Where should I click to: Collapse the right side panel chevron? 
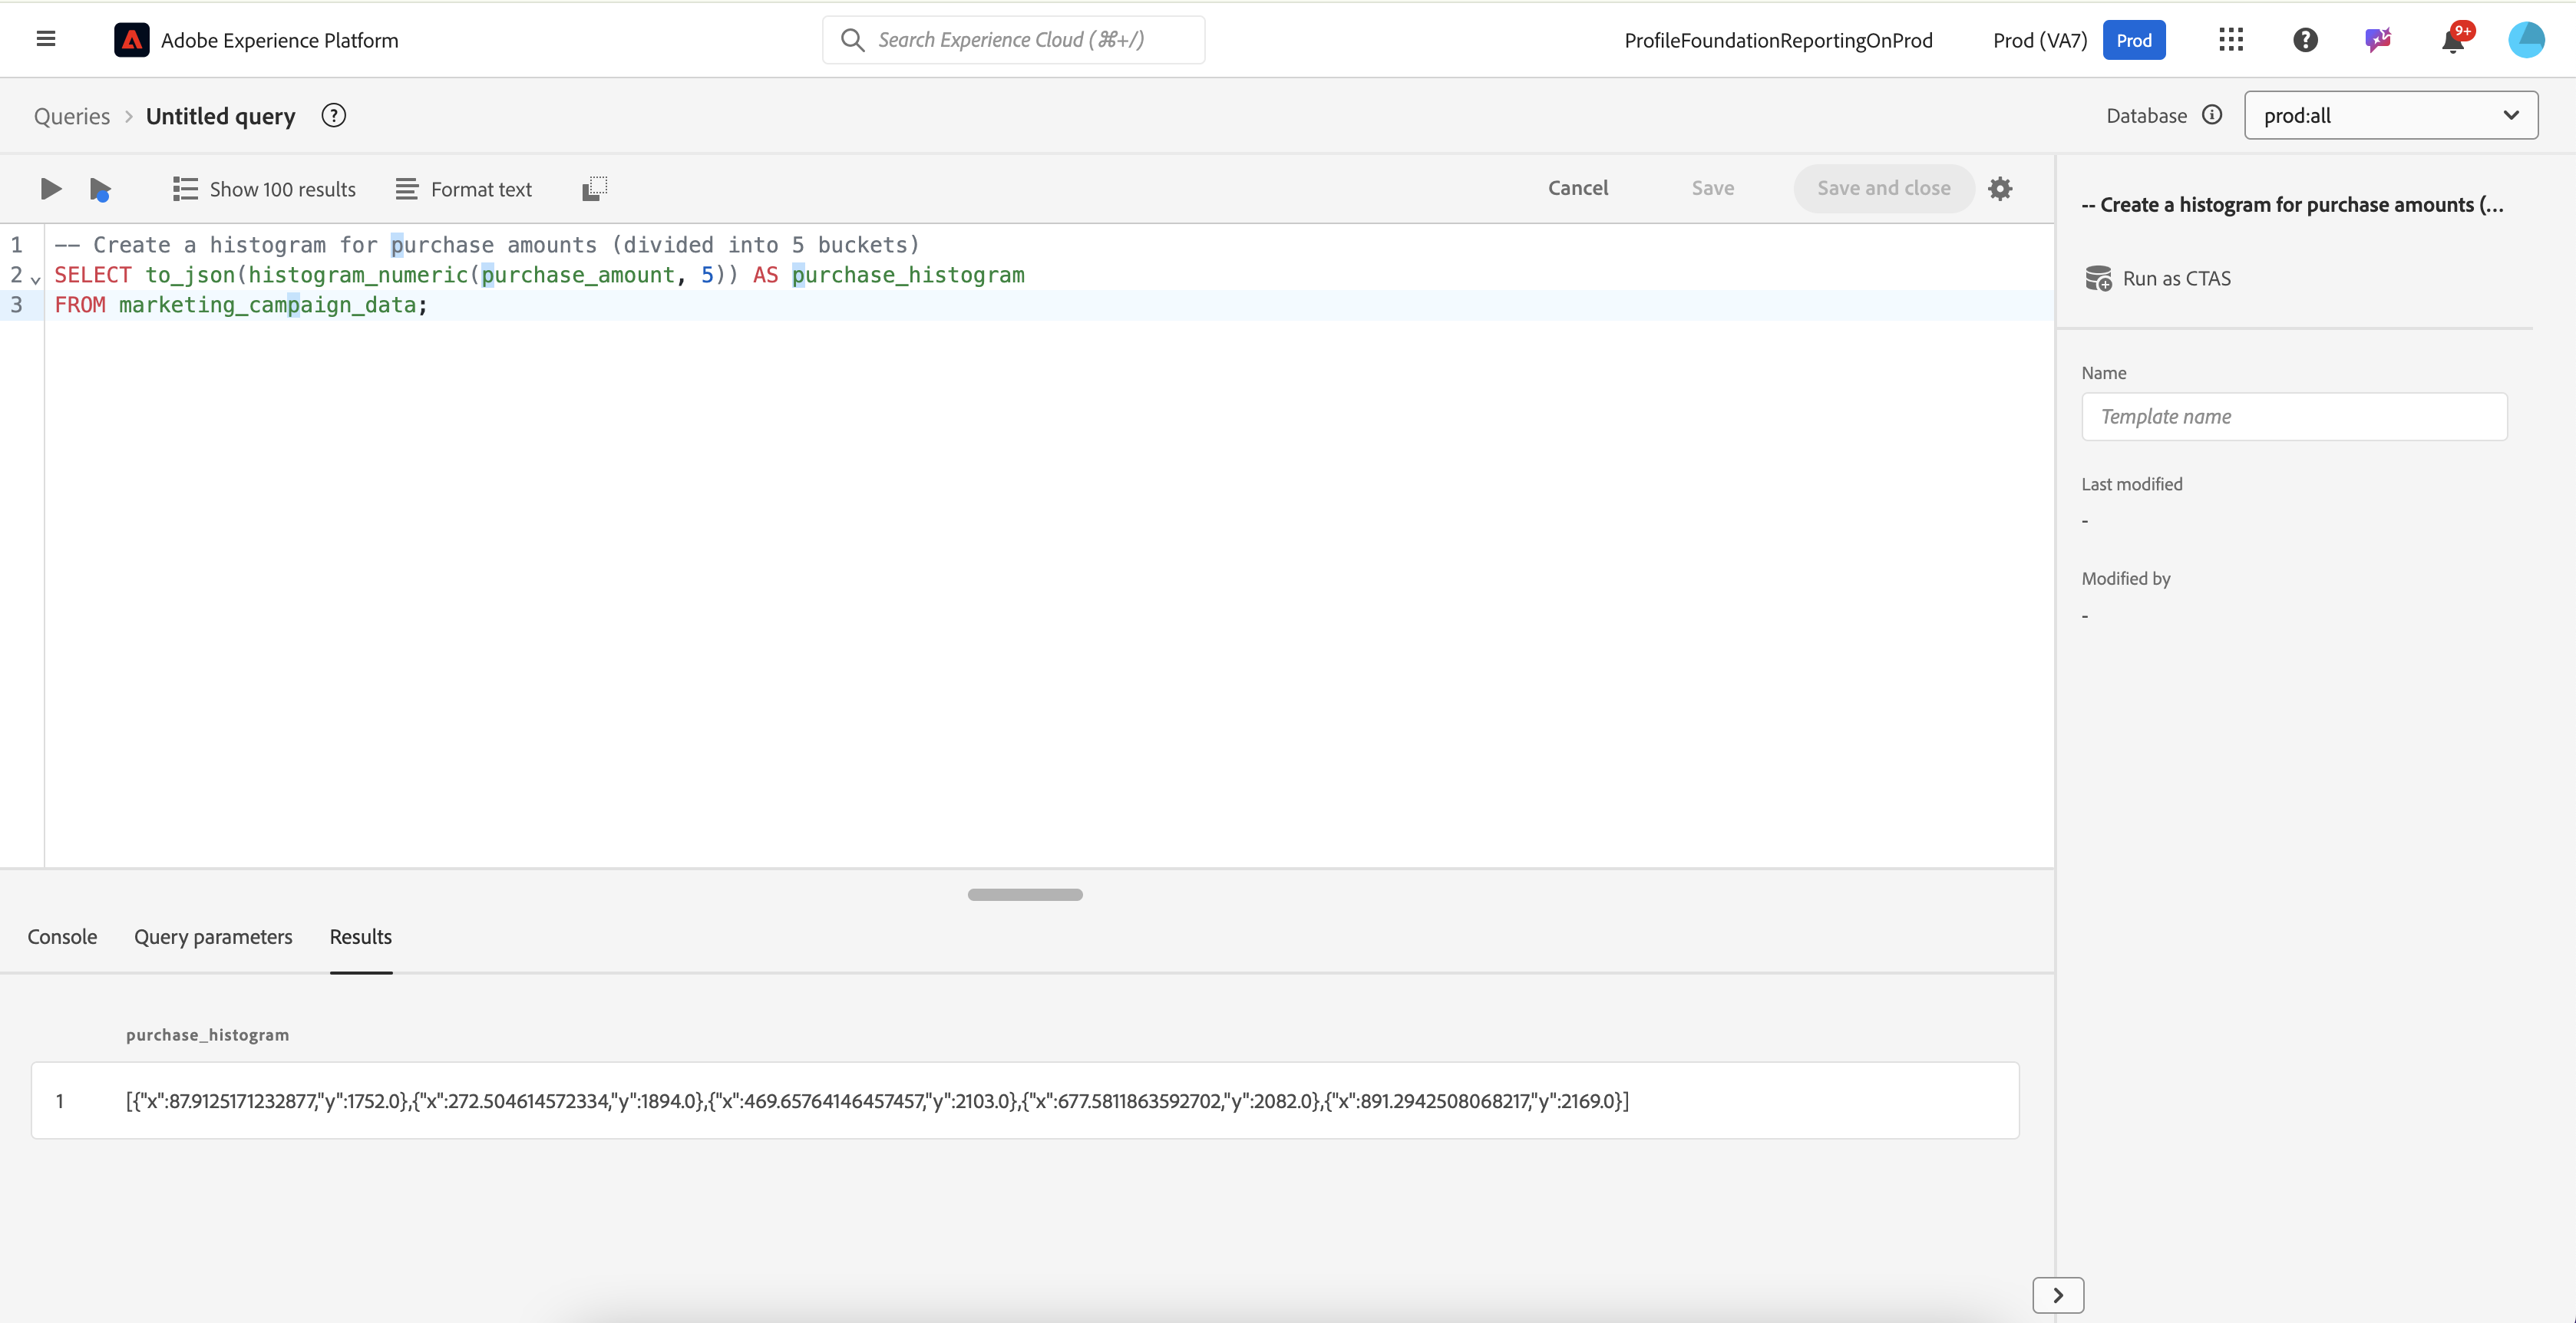click(2058, 1295)
